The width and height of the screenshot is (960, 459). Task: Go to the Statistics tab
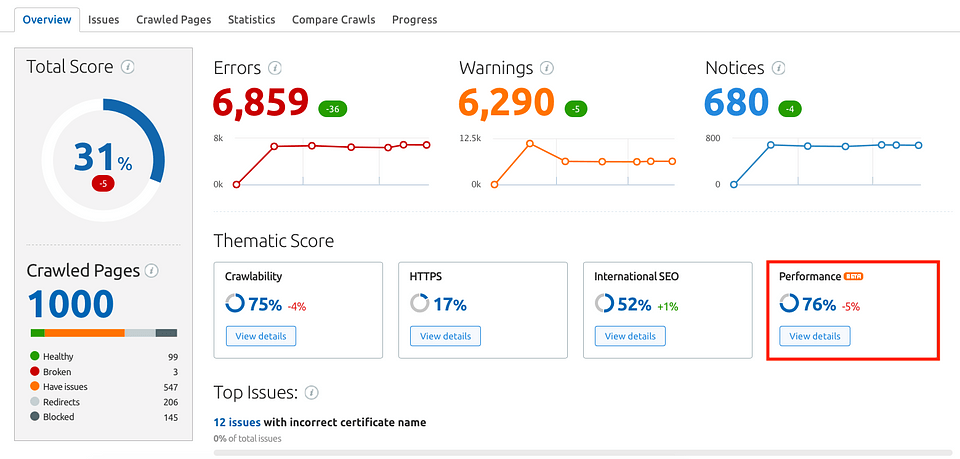(252, 20)
